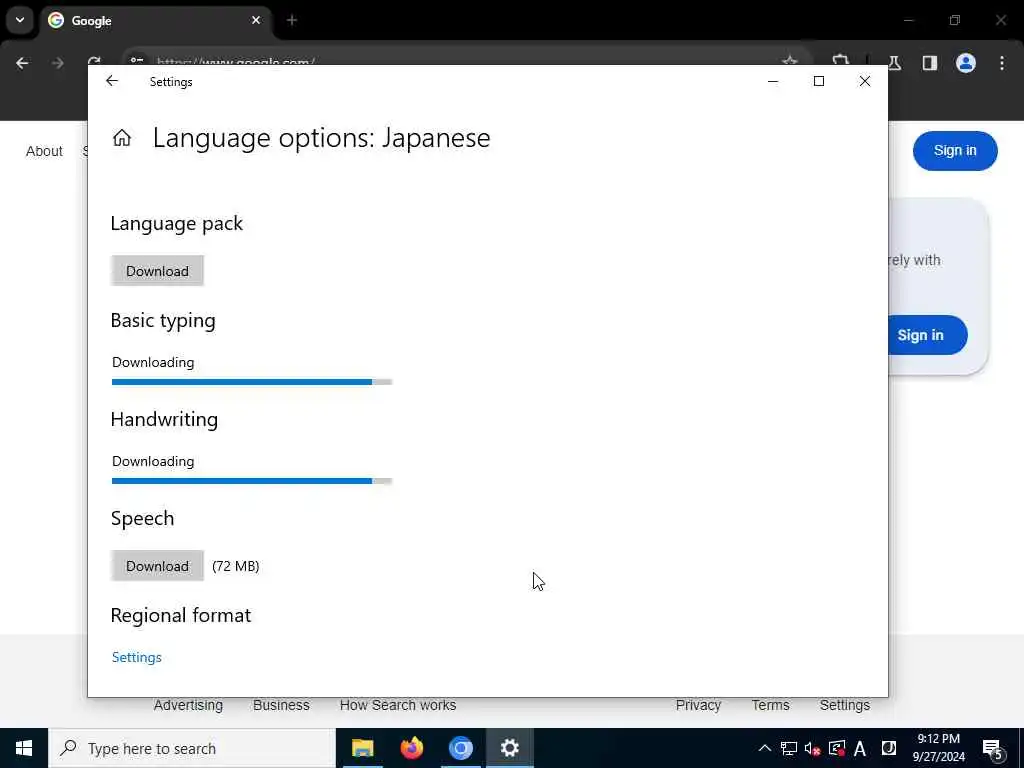Open Regional format Settings link
1024x768 pixels.
pyautogui.click(x=136, y=658)
